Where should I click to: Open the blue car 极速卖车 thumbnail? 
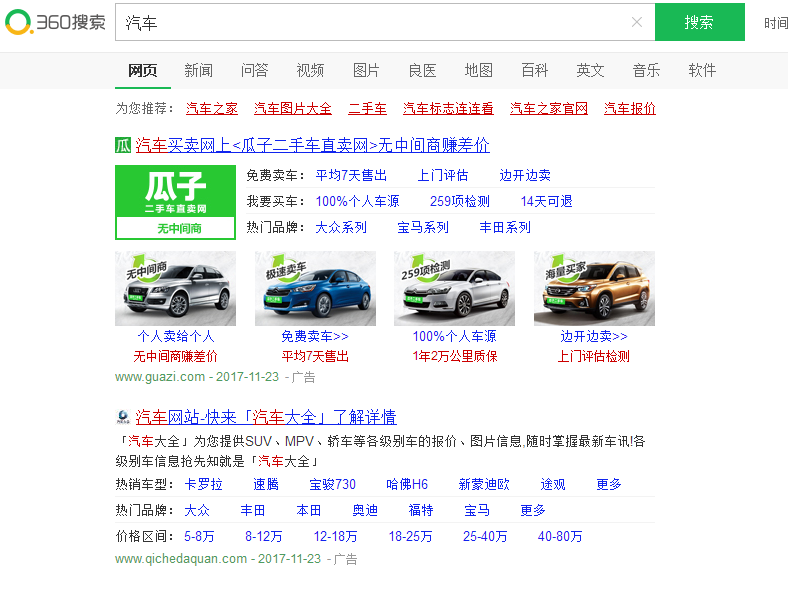(x=315, y=288)
